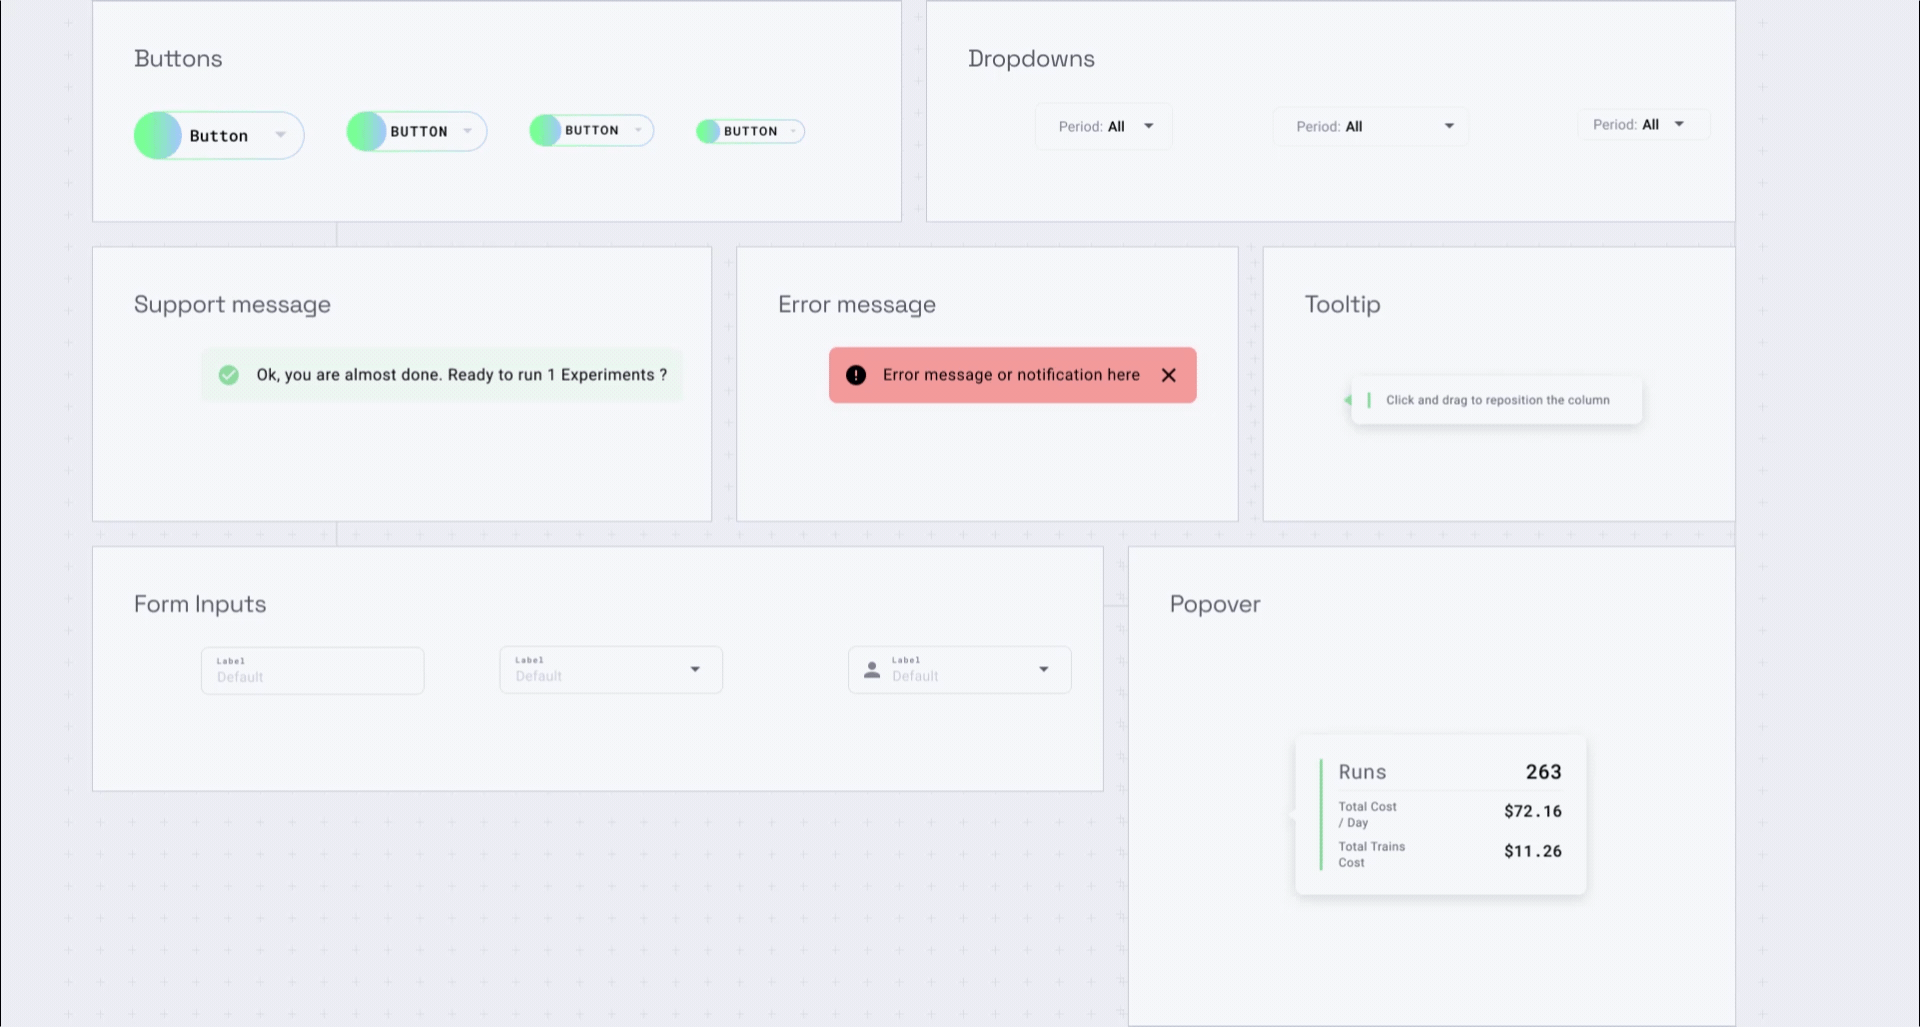Click the green success checkmark icon in support message
This screenshot has width=1920, height=1027.
[228, 375]
